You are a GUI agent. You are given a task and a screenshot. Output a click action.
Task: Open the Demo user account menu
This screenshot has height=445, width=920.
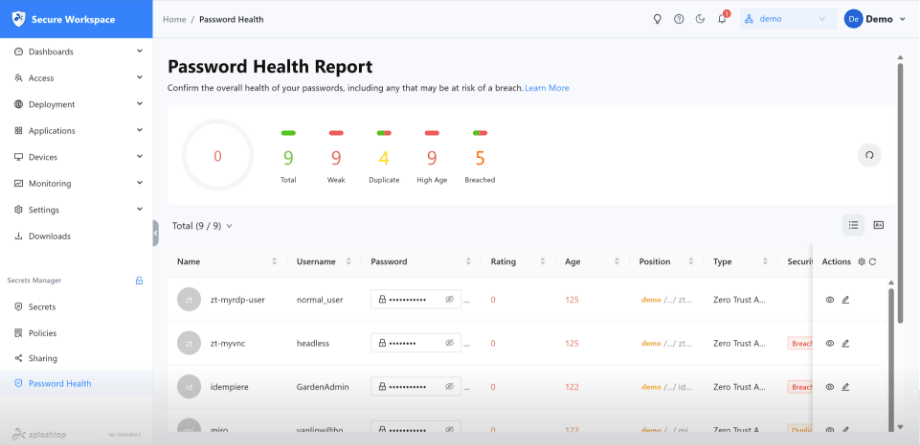click(x=875, y=19)
